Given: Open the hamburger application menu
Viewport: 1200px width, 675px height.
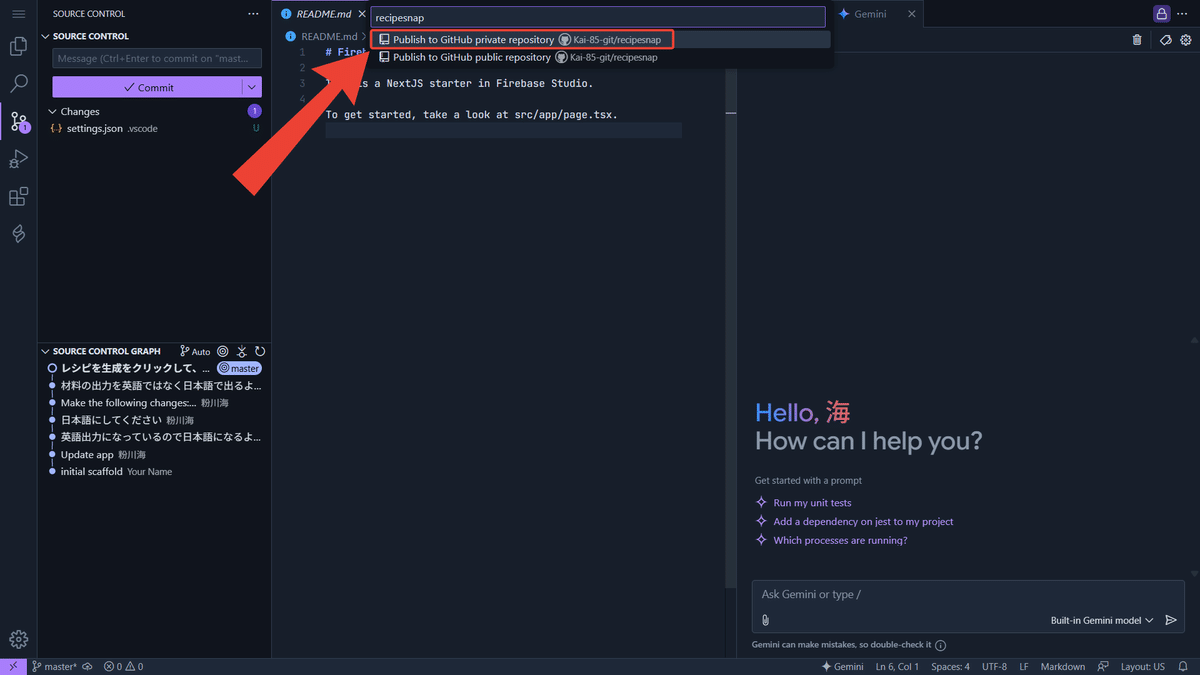Looking at the screenshot, I should click(18, 14).
